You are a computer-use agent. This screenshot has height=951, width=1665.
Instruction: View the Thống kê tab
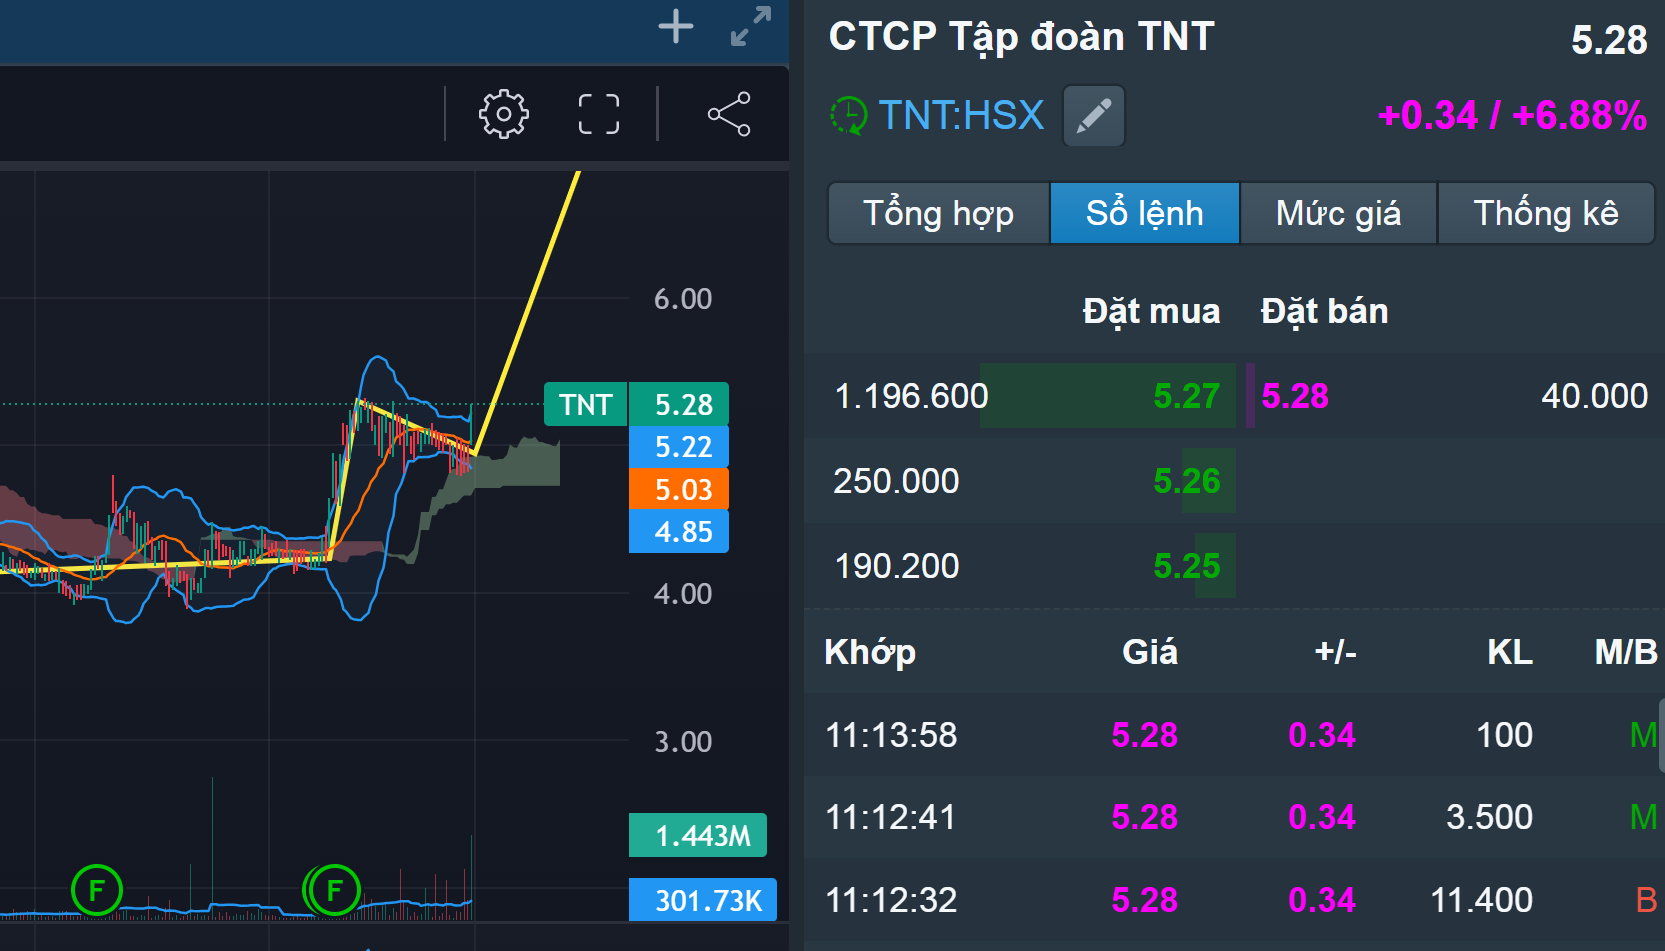tap(1546, 213)
